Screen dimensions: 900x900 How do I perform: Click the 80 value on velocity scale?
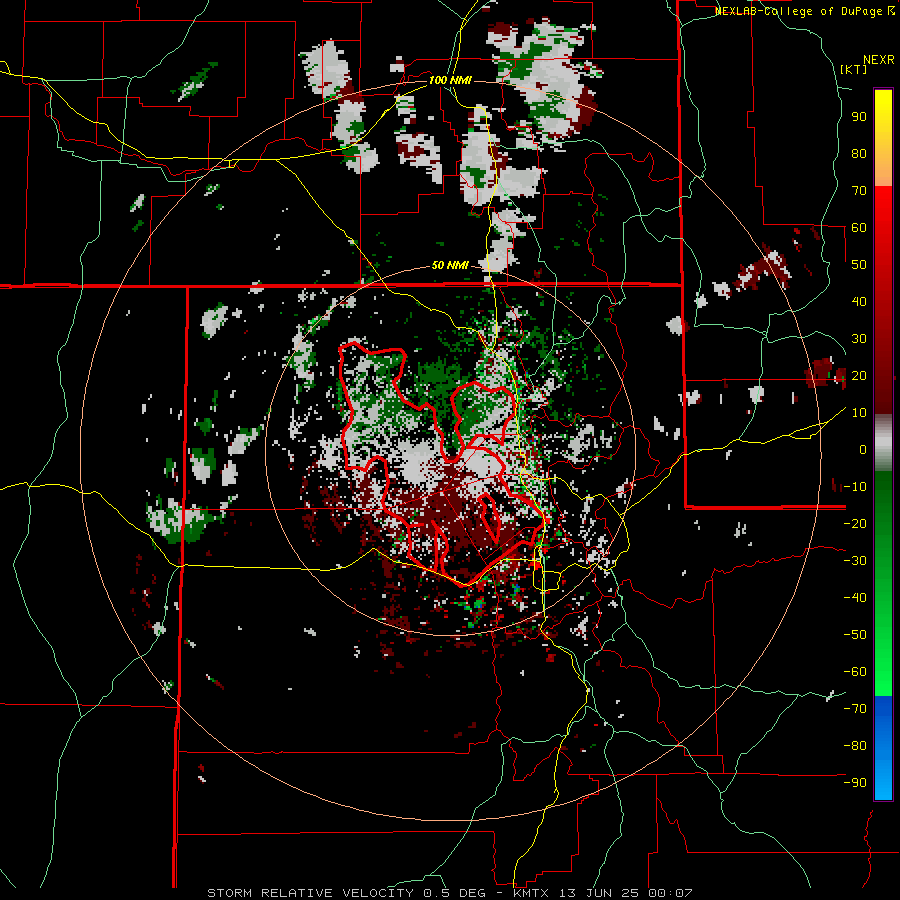859,153
